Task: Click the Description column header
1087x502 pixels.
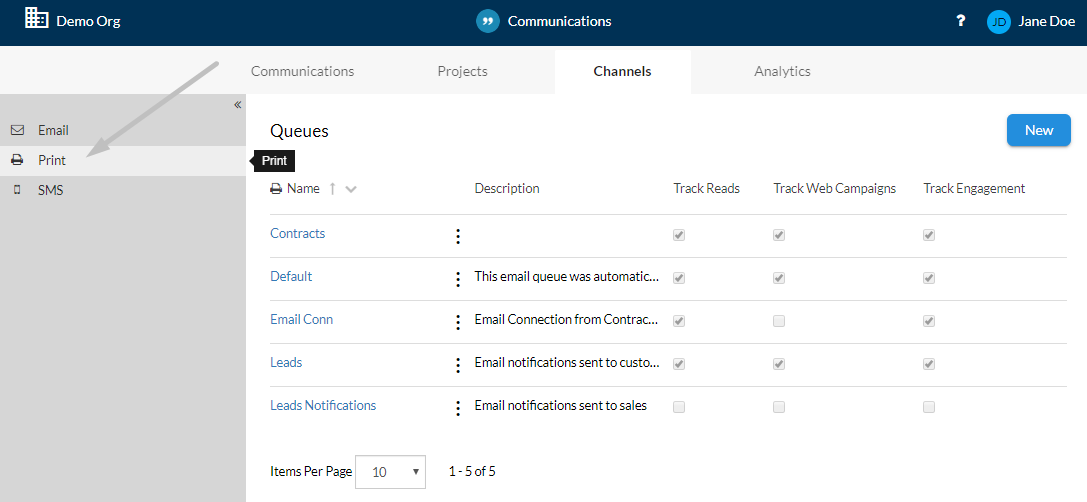Action: [x=507, y=189]
